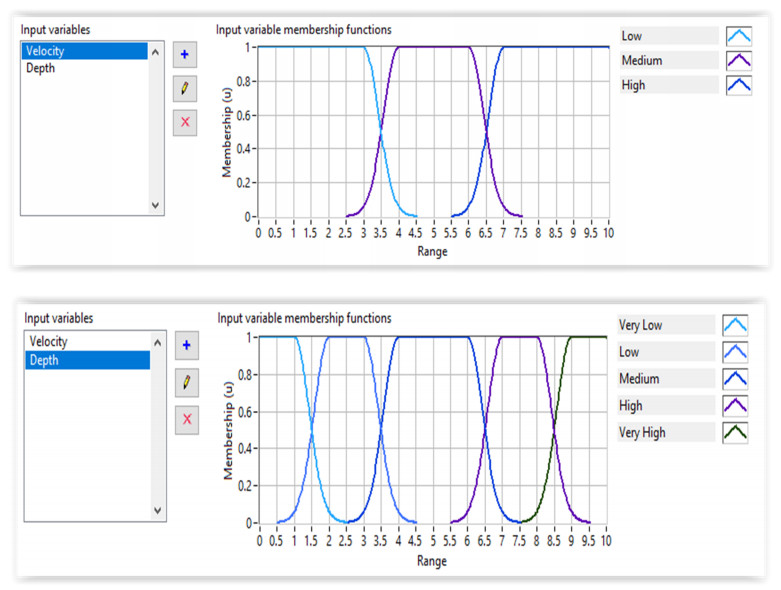Click the Low membership color swatch in Velocity legend

739,36
